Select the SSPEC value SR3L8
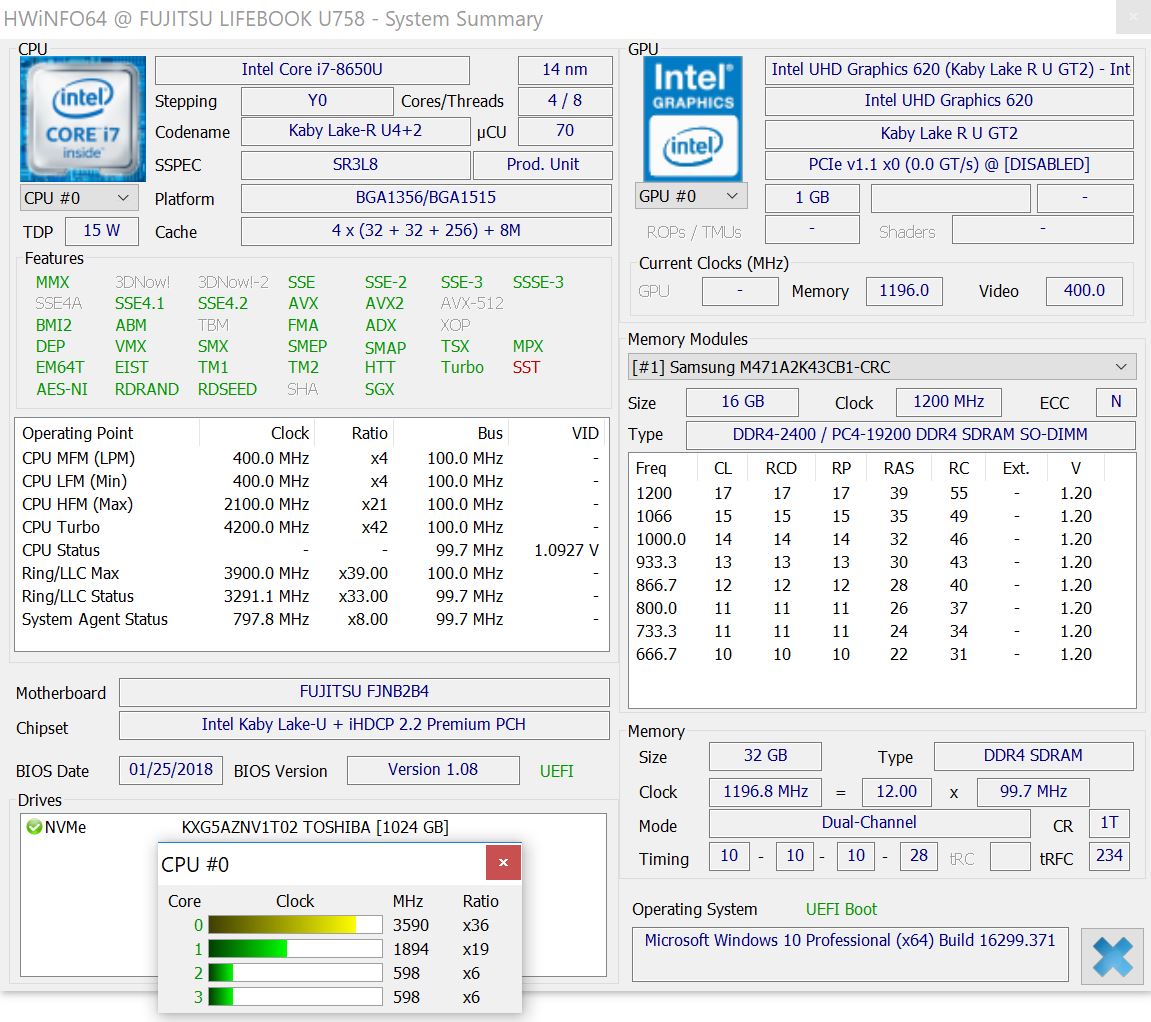This screenshot has height=1022, width=1151. [x=355, y=165]
